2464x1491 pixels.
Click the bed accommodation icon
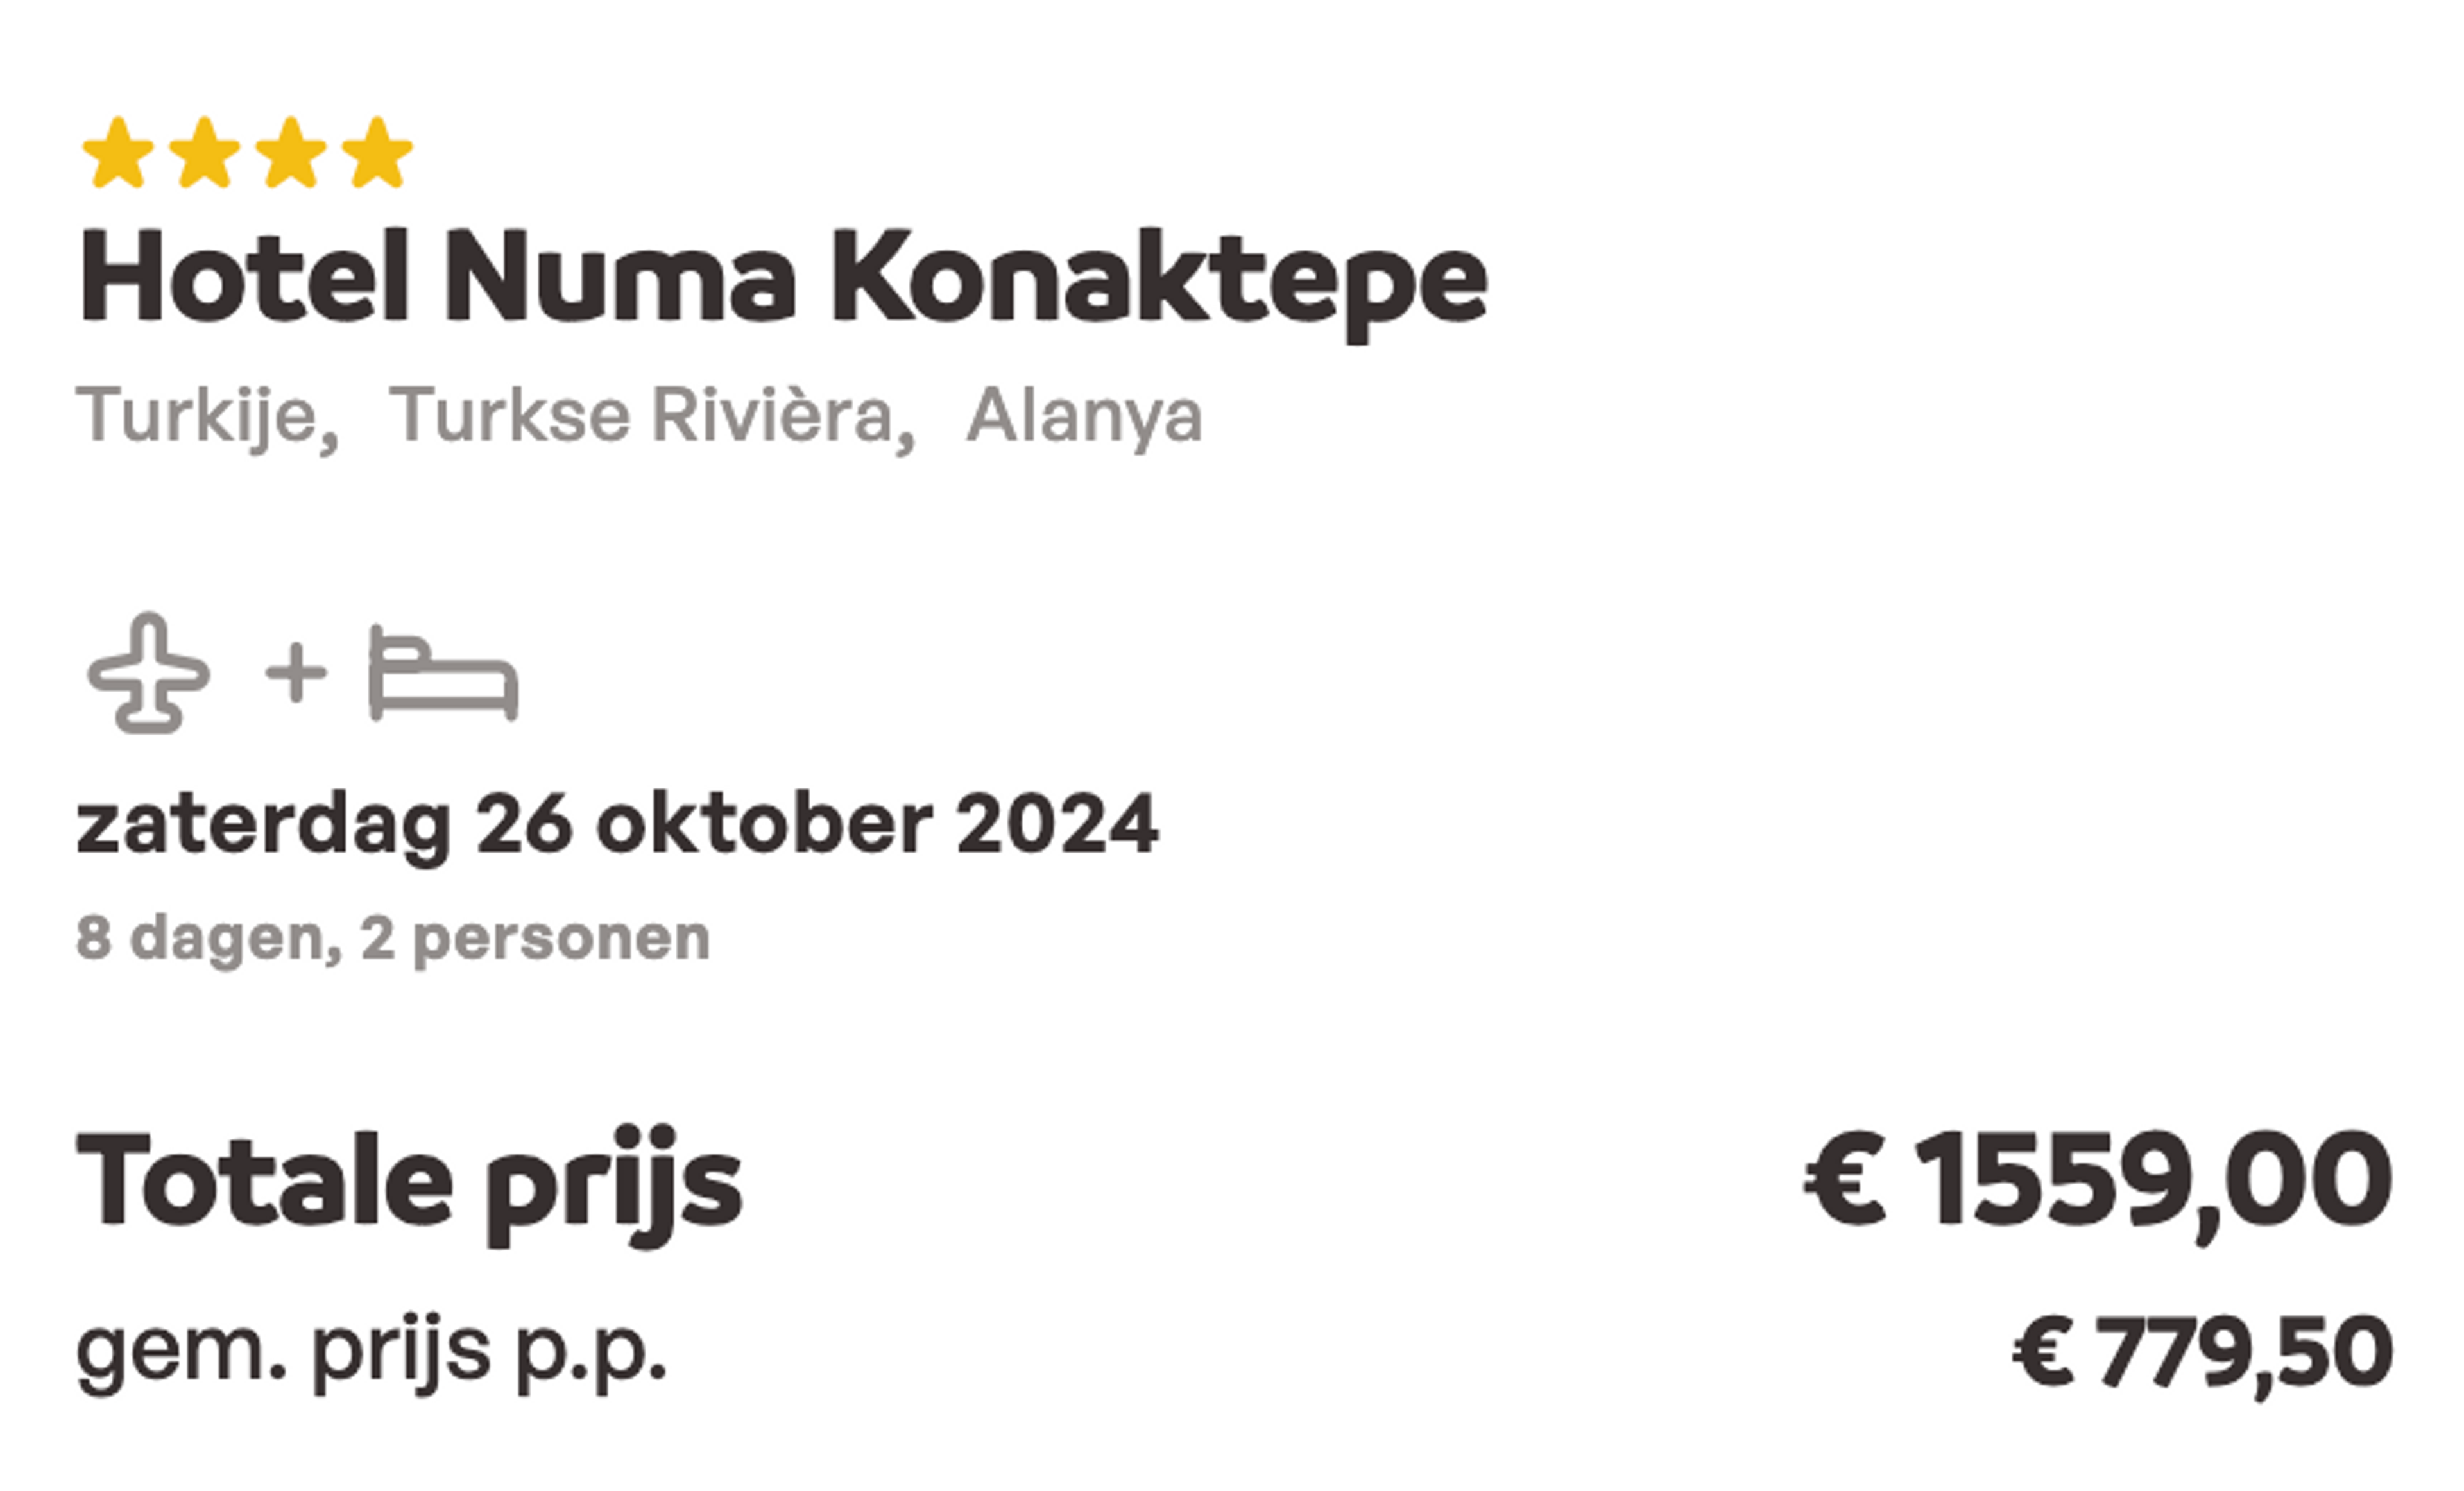tap(443, 673)
